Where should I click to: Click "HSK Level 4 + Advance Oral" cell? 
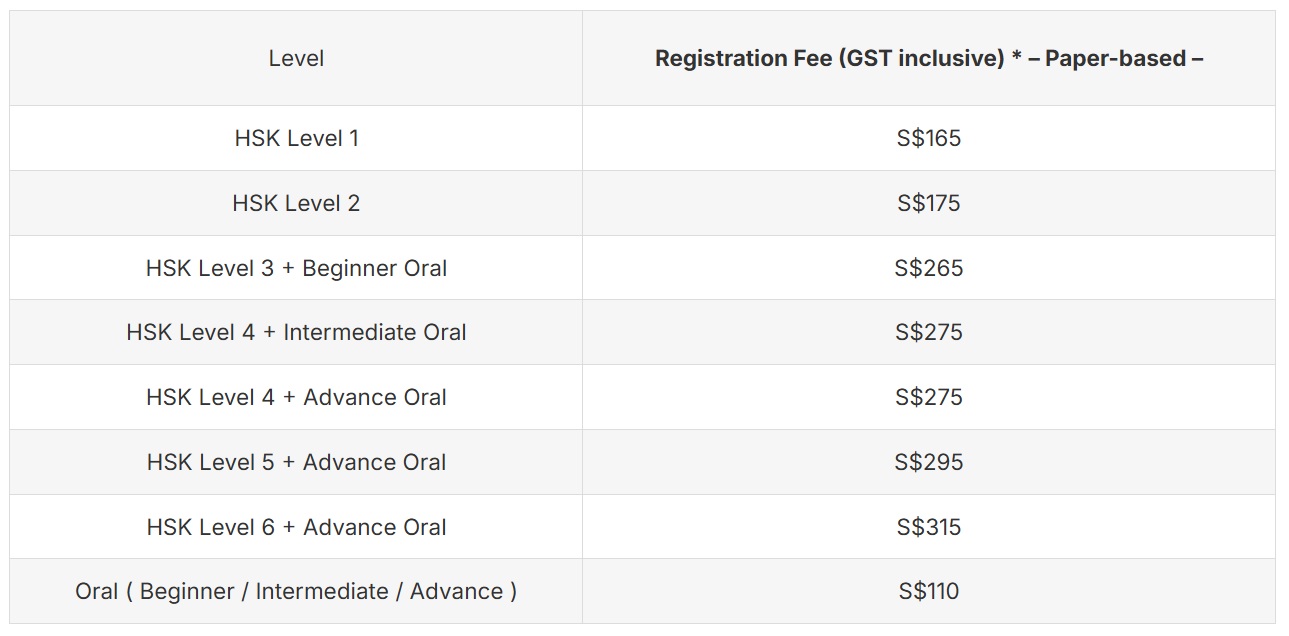click(296, 398)
